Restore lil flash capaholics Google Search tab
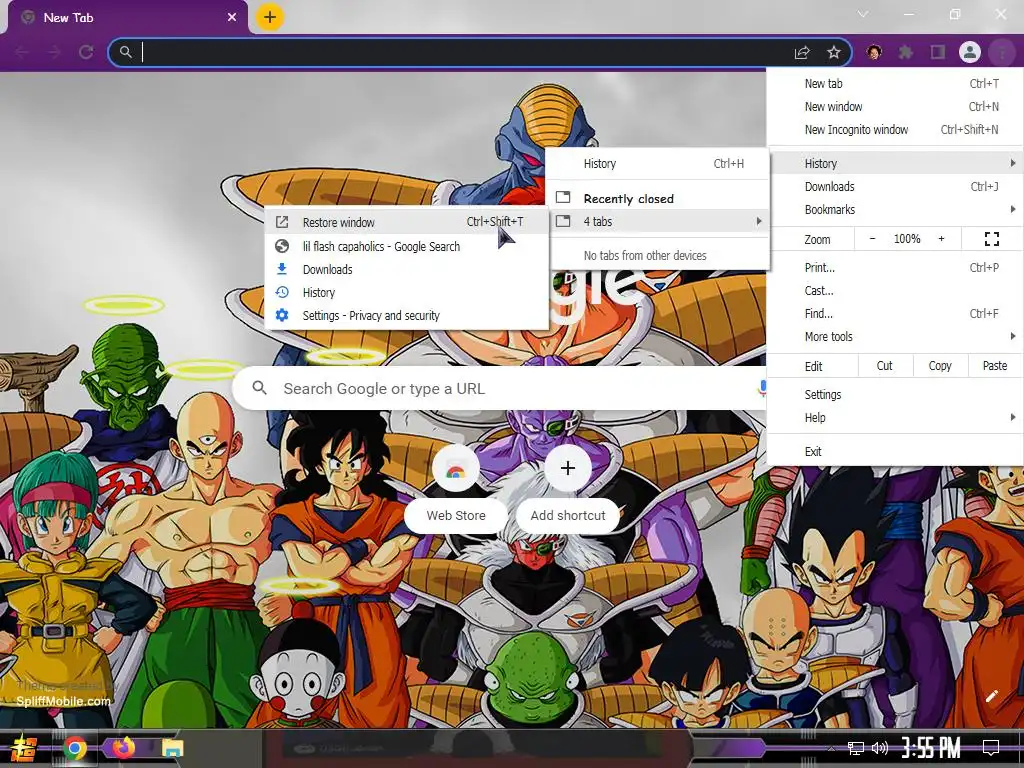The height and width of the screenshot is (768, 1024). [x=407, y=246]
